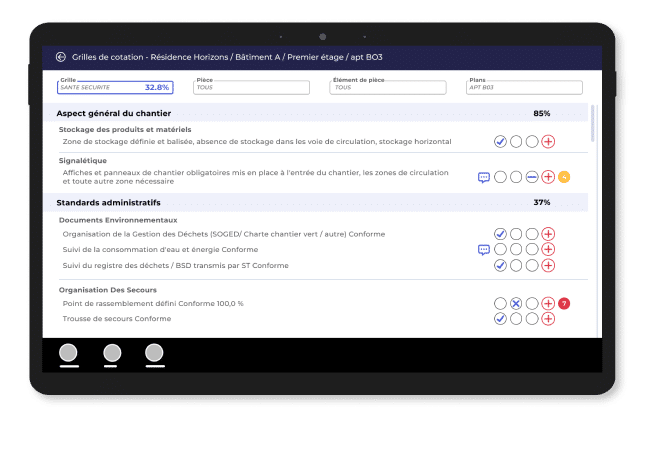Add observation on registre des déchets row
The image size is (654, 465).
tap(548, 266)
